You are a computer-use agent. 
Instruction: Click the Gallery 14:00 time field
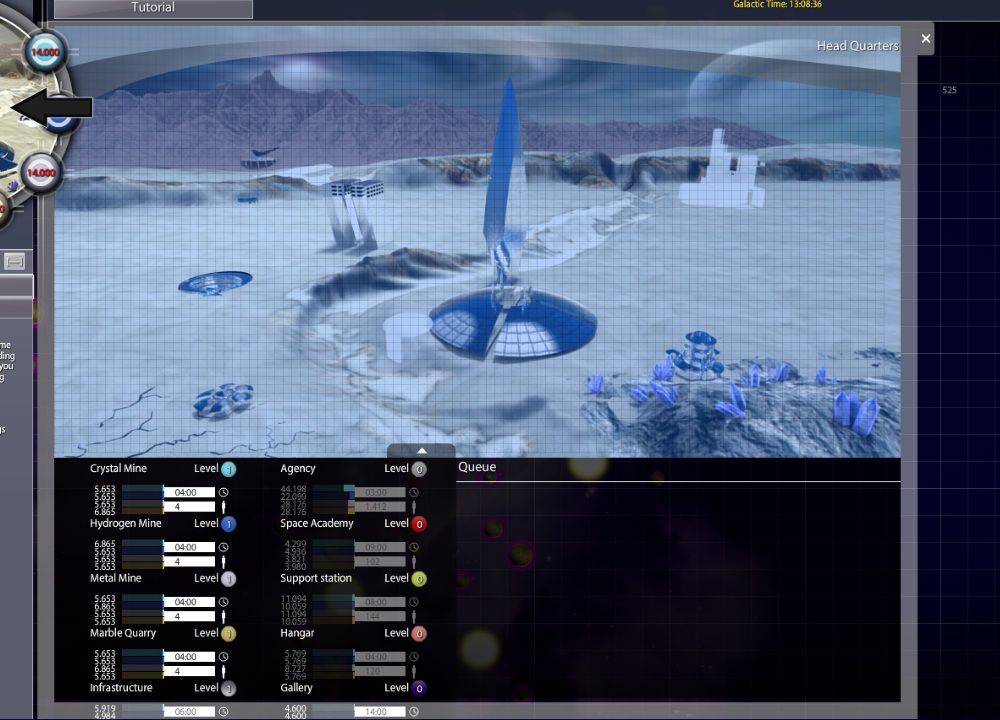click(380, 712)
